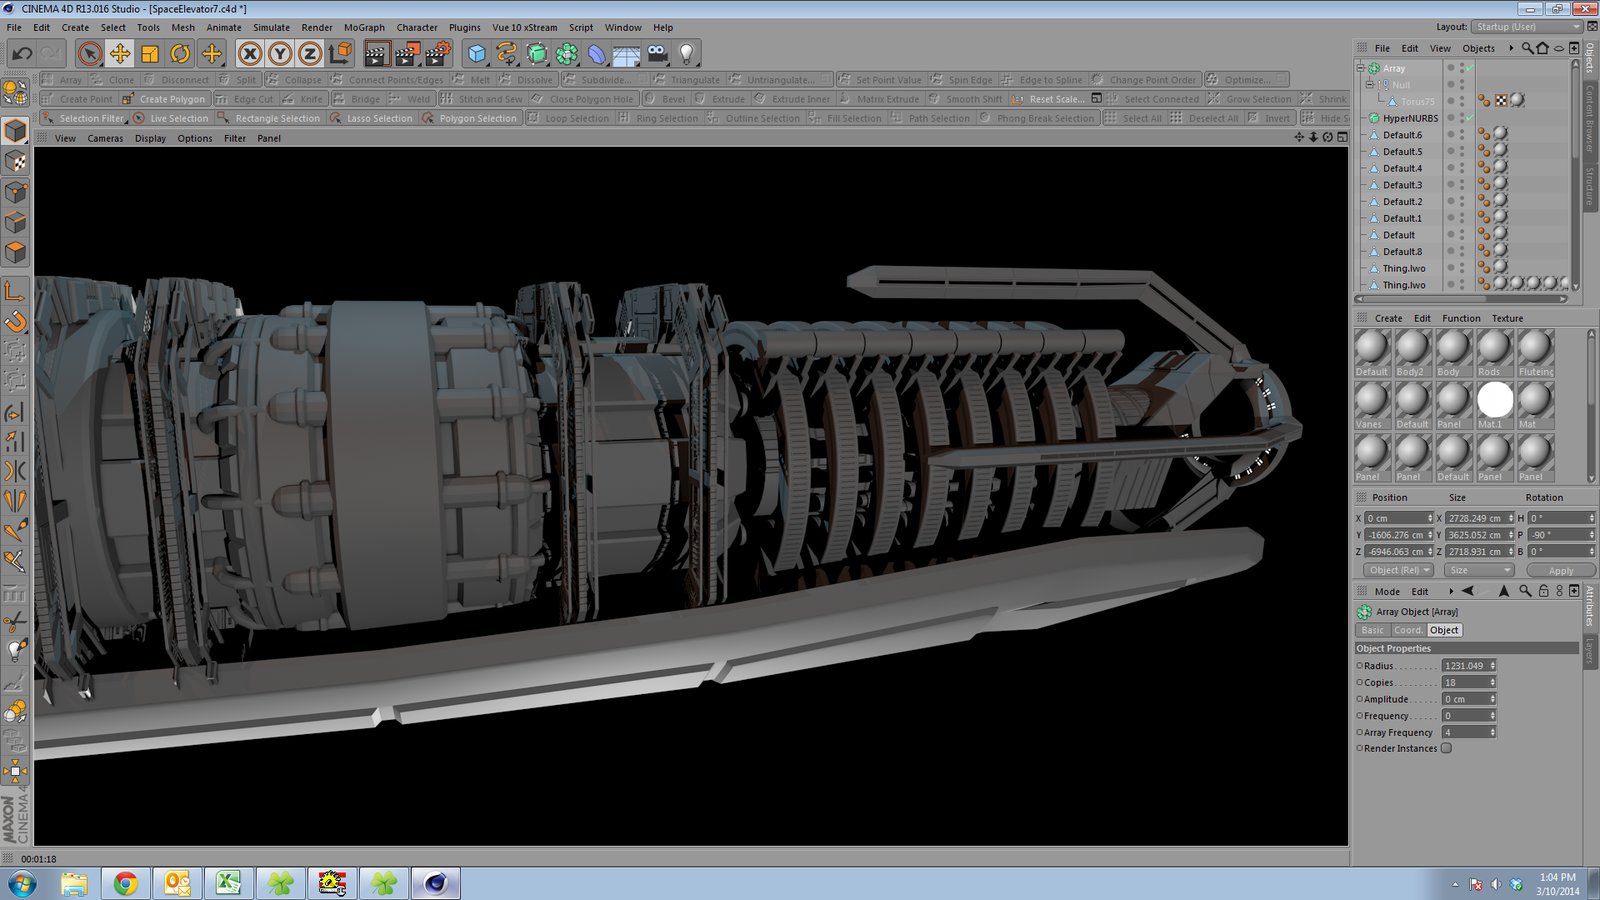Collapse the Array object tree
Viewport: 1600px width, 900px height.
[x=1361, y=68]
